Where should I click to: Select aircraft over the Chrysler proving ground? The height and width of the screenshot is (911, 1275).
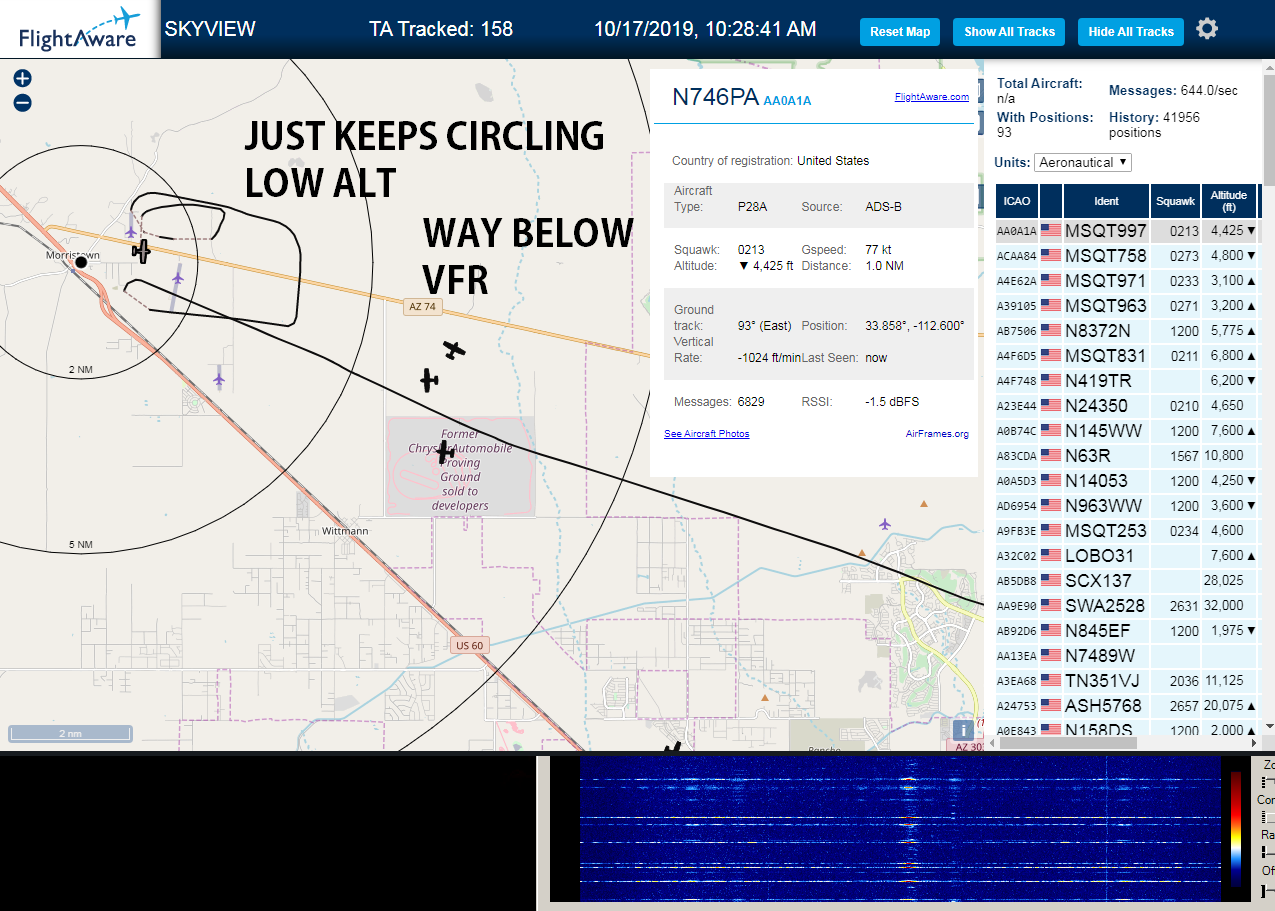[445, 451]
